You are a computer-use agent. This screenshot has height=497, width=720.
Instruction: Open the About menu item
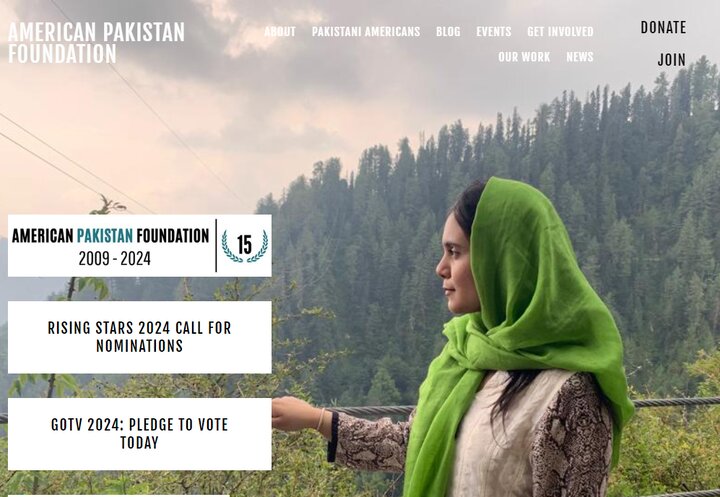(280, 32)
